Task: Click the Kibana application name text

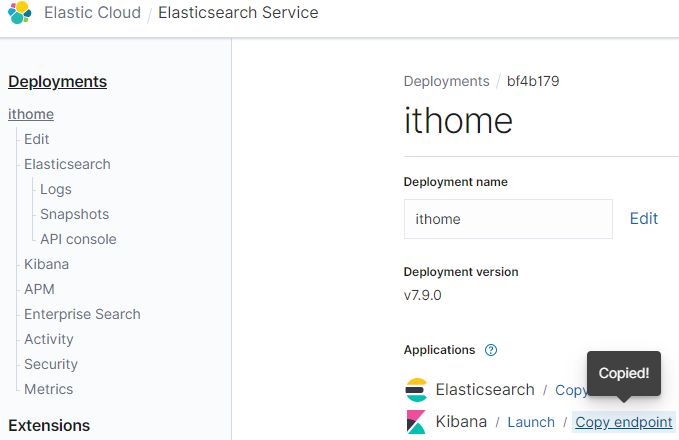Action: (x=461, y=421)
